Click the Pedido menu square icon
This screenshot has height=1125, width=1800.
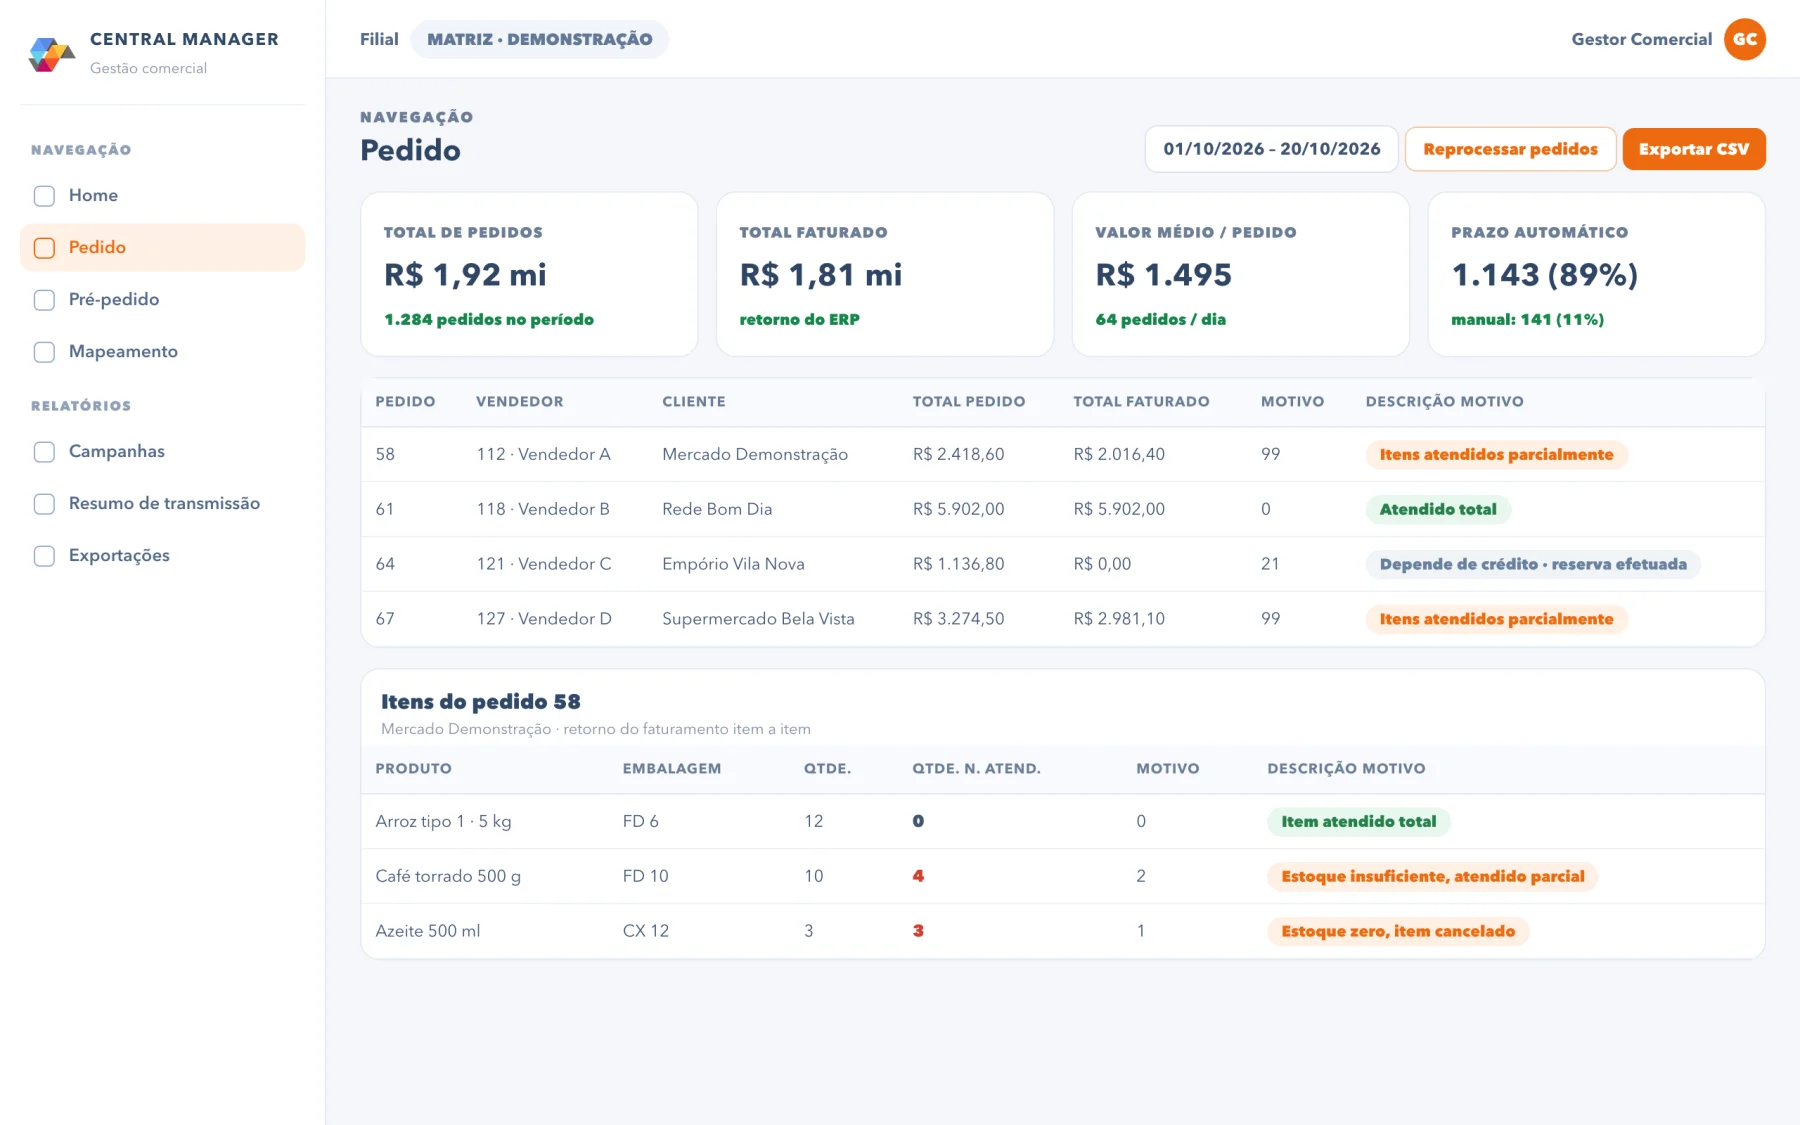(x=44, y=248)
